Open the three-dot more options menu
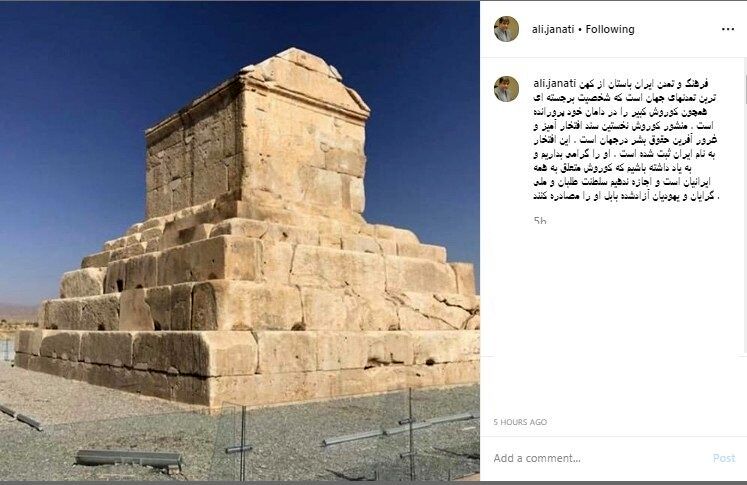 pos(727,29)
